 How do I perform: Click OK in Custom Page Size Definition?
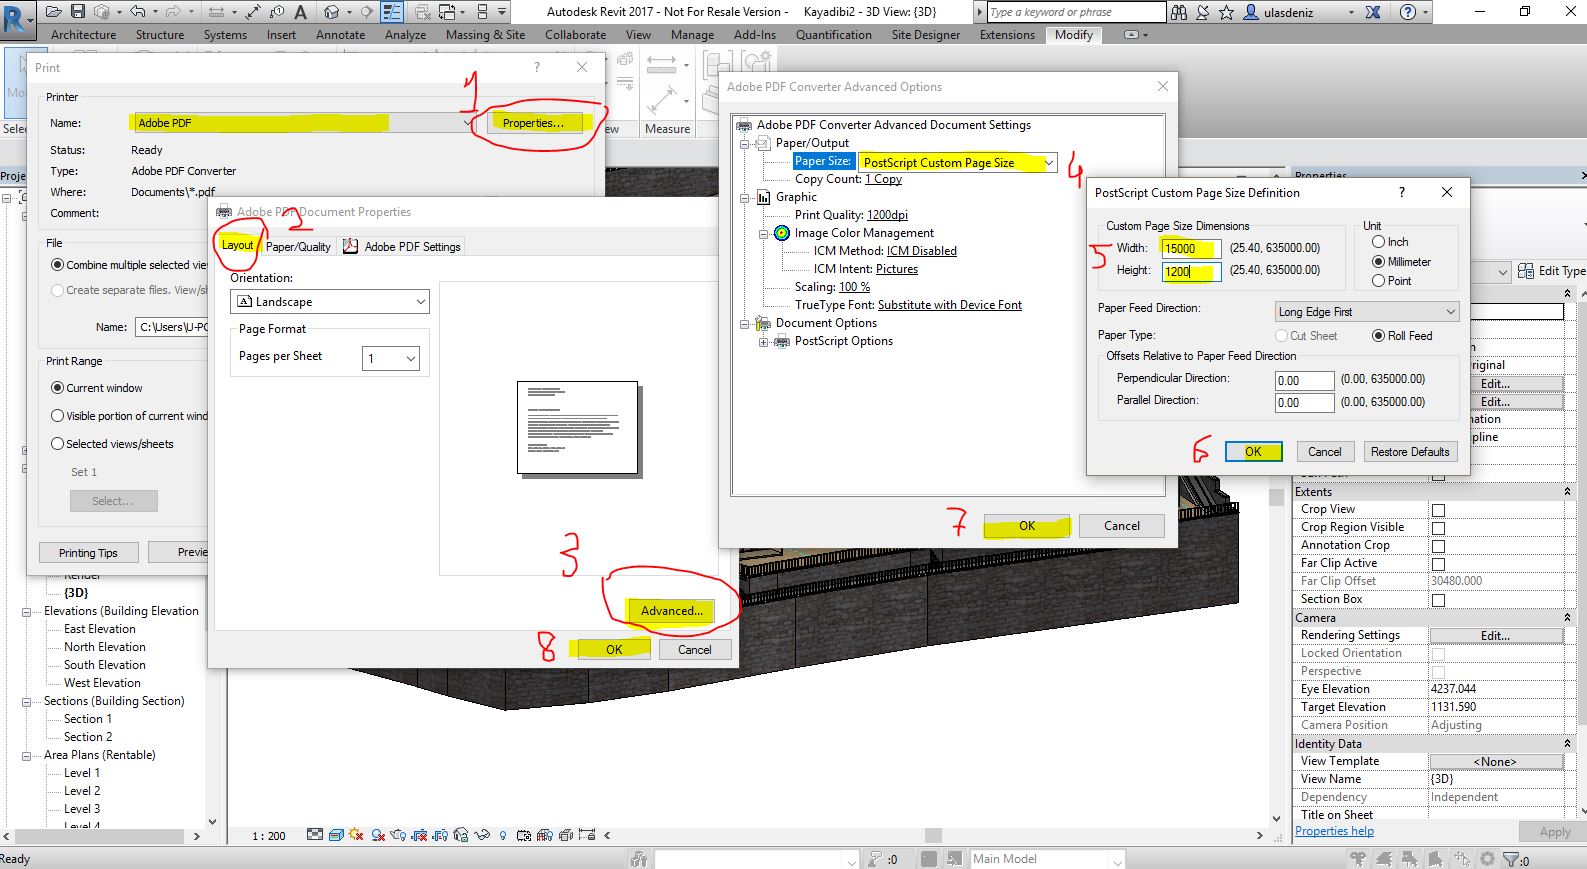pyautogui.click(x=1252, y=452)
